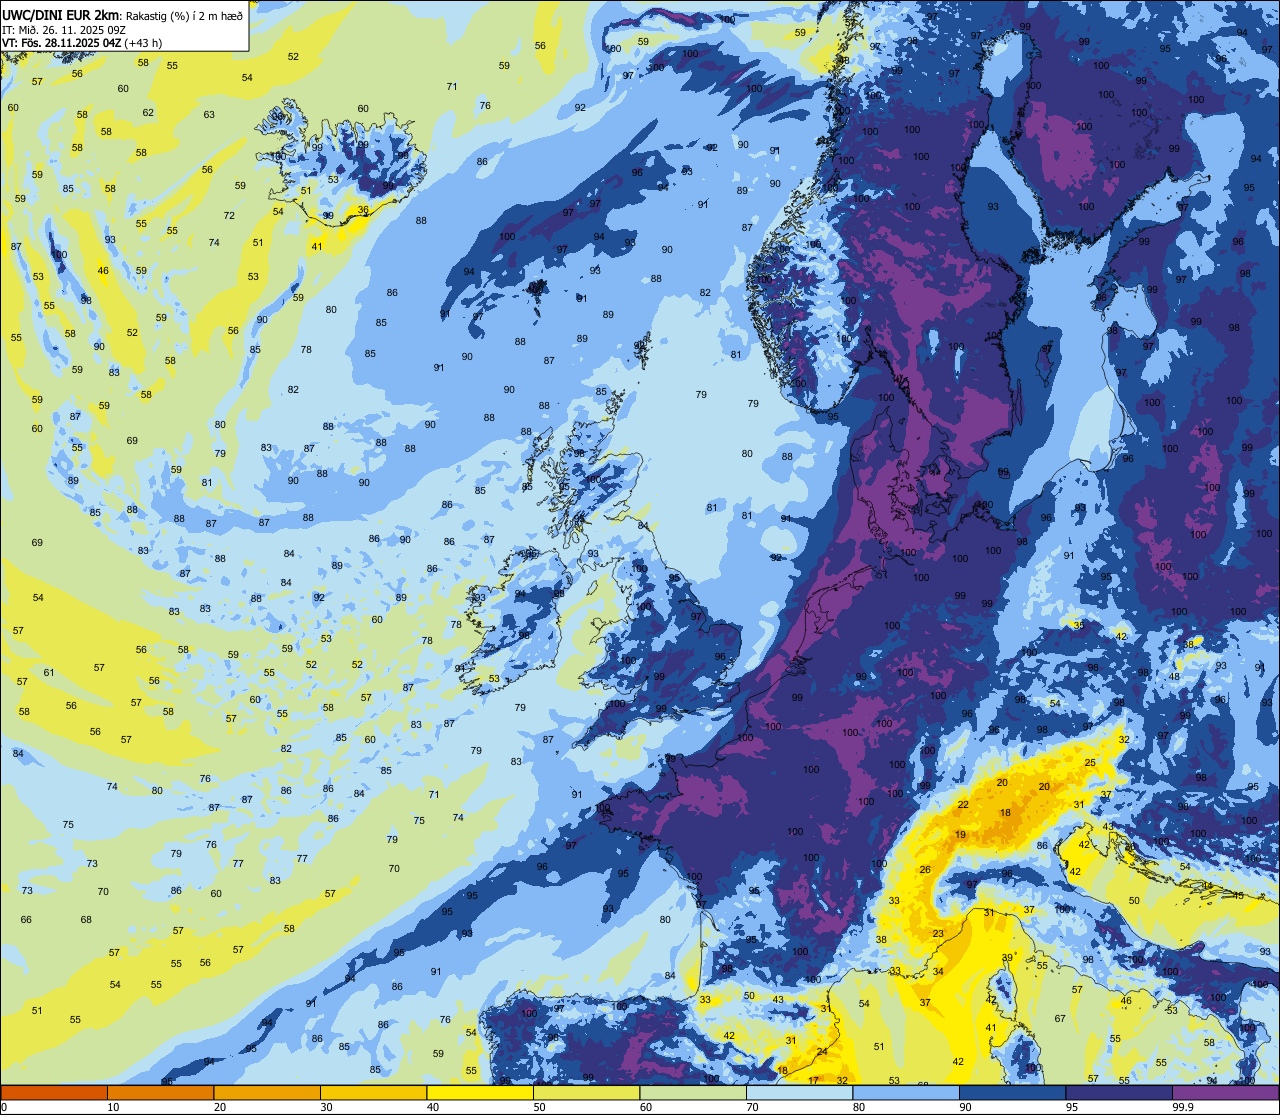Click the map value '67' over Sardinia

coord(1060,1018)
